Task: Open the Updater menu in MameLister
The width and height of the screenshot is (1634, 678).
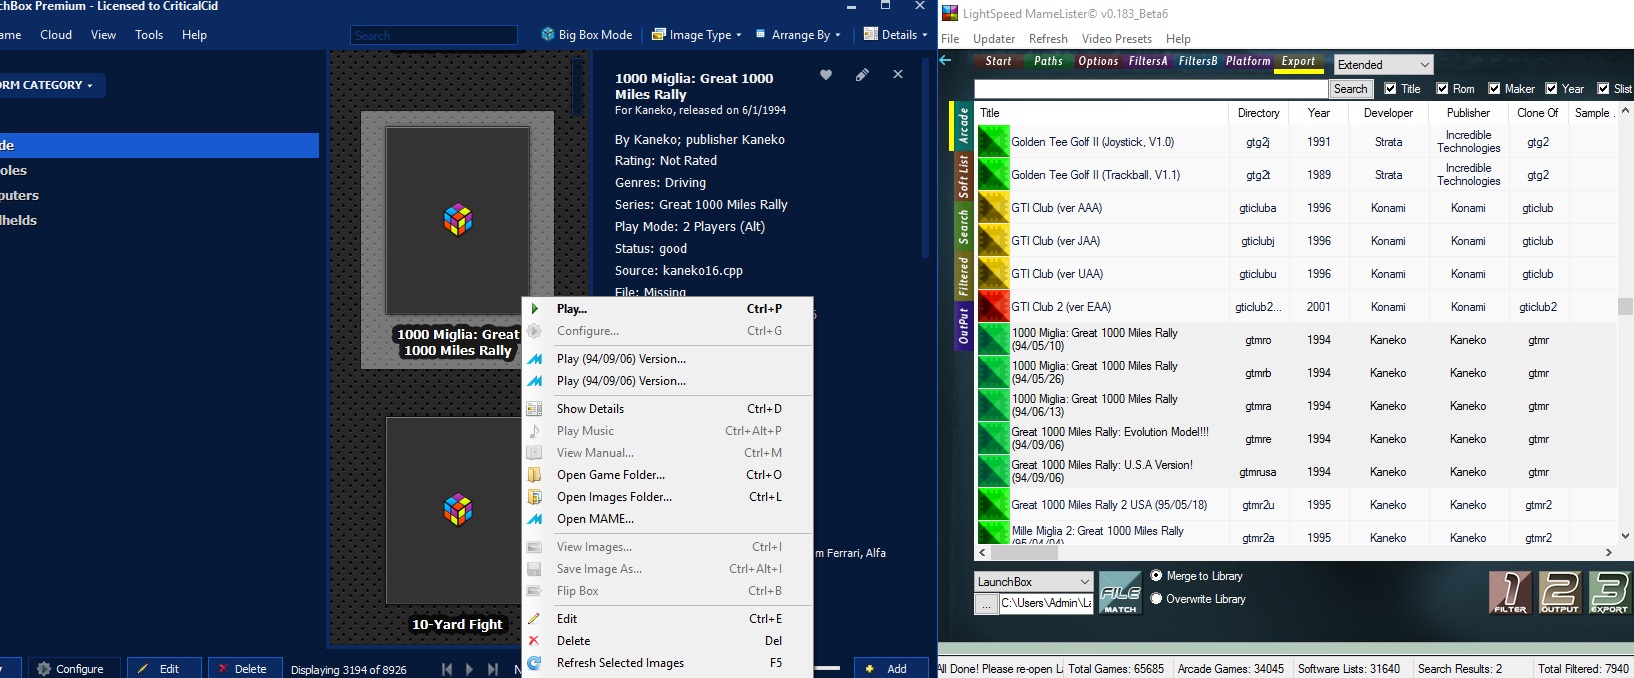Action: point(994,39)
